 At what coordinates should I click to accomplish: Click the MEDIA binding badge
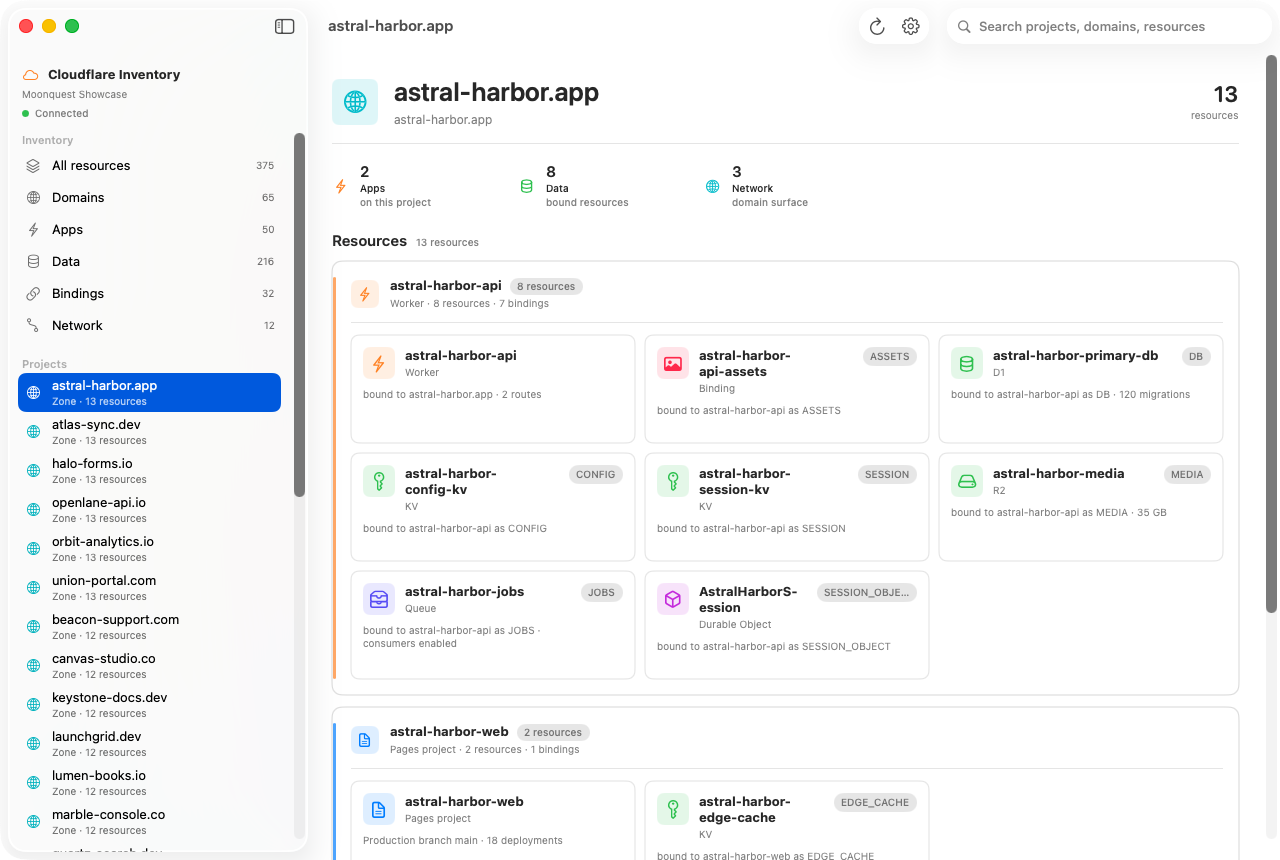[1187, 474]
